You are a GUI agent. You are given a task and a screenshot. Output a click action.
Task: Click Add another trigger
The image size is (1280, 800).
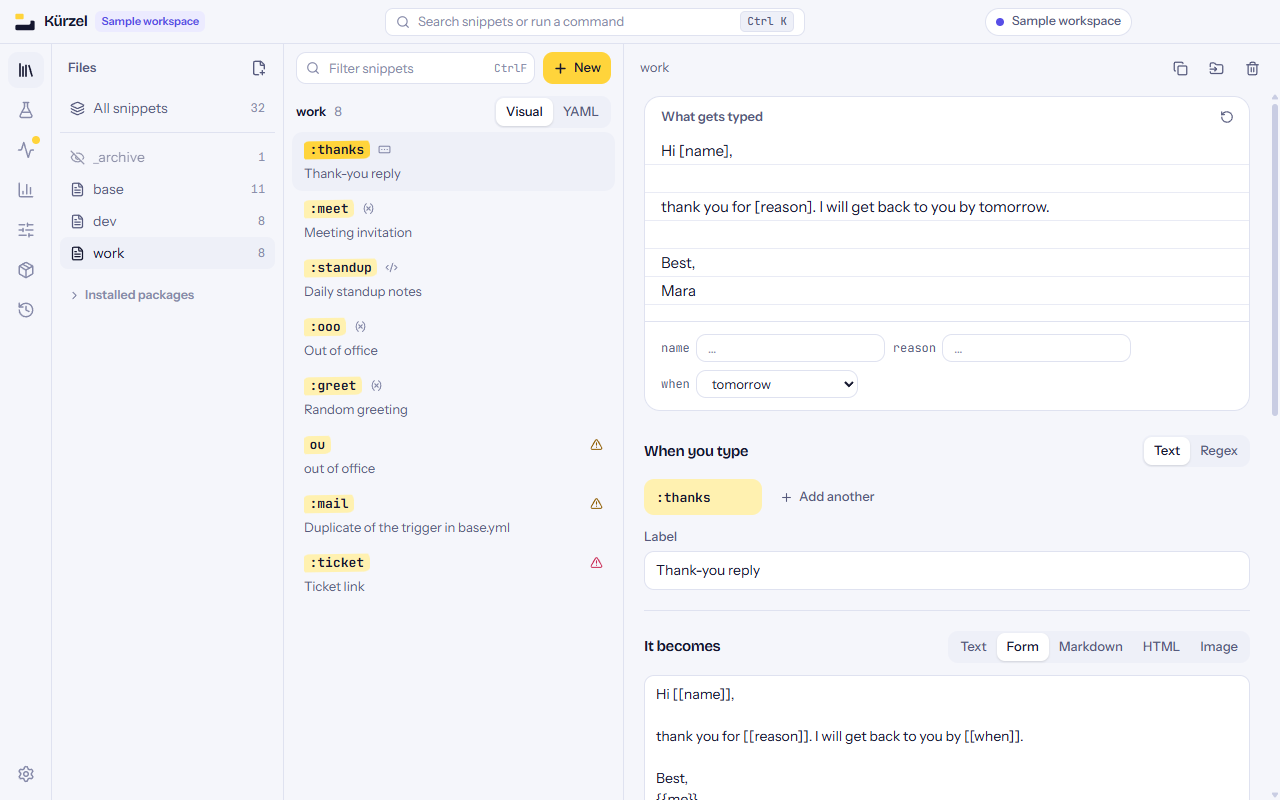(828, 497)
